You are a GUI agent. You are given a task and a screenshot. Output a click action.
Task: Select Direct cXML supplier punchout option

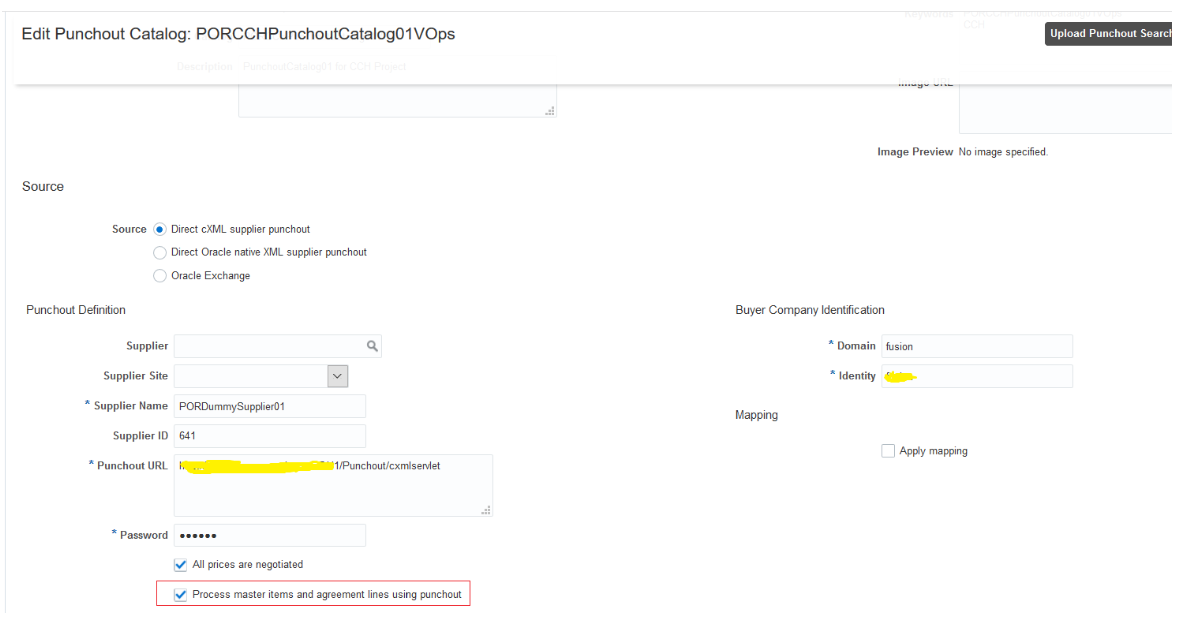tap(160, 230)
